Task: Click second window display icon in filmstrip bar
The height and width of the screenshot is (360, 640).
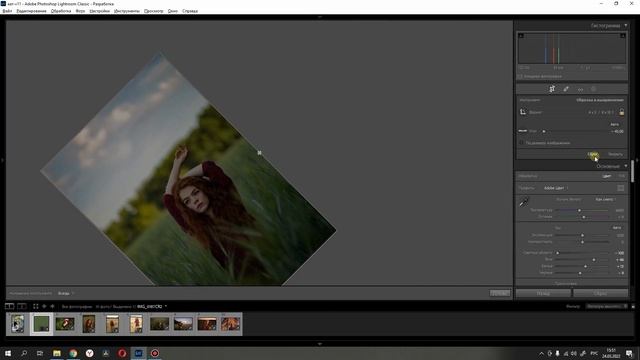Action: 22,306
